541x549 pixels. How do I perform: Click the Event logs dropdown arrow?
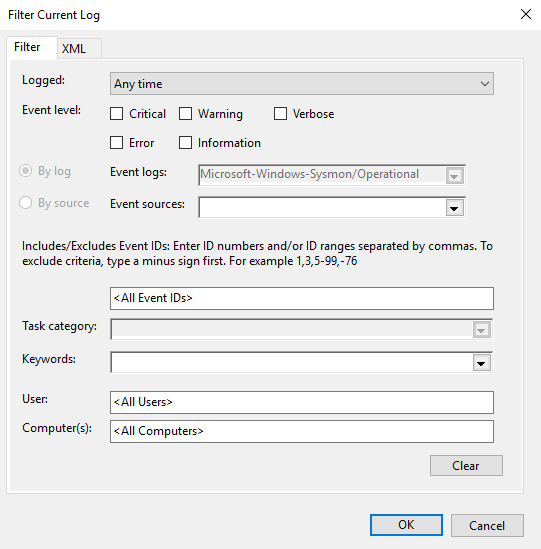click(x=454, y=176)
